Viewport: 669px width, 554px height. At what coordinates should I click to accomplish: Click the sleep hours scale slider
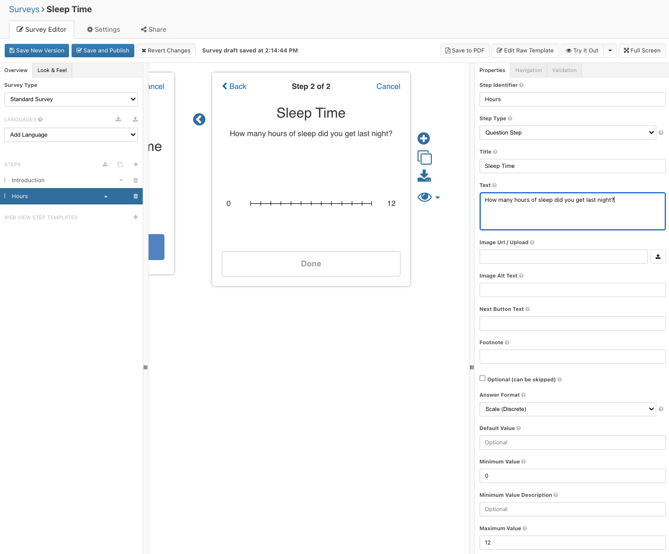tap(310, 204)
